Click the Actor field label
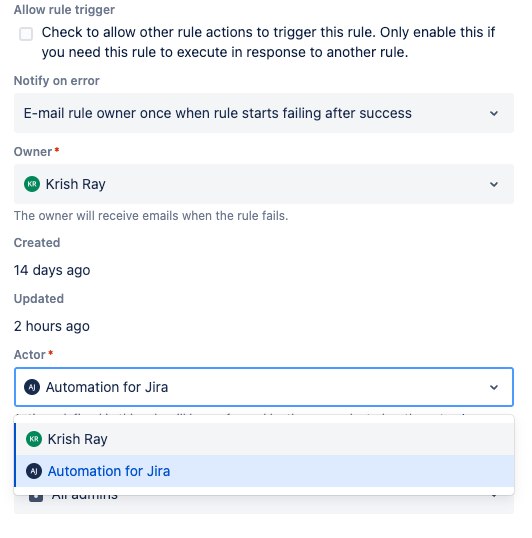This screenshot has width=532, height=538. click(x=30, y=355)
